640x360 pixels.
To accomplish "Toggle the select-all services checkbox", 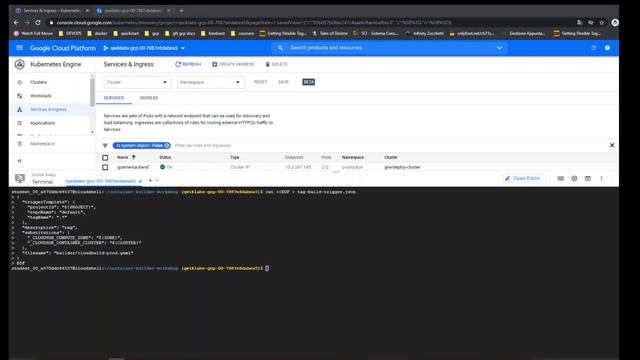I will pos(105,158).
